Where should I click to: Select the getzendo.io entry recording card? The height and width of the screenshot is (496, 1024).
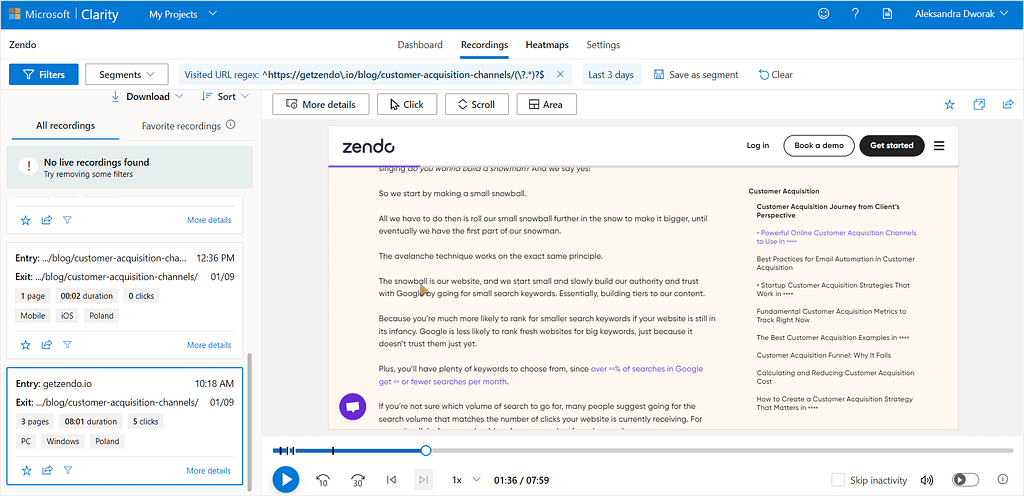pyautogui.click(x=124, y=426)
